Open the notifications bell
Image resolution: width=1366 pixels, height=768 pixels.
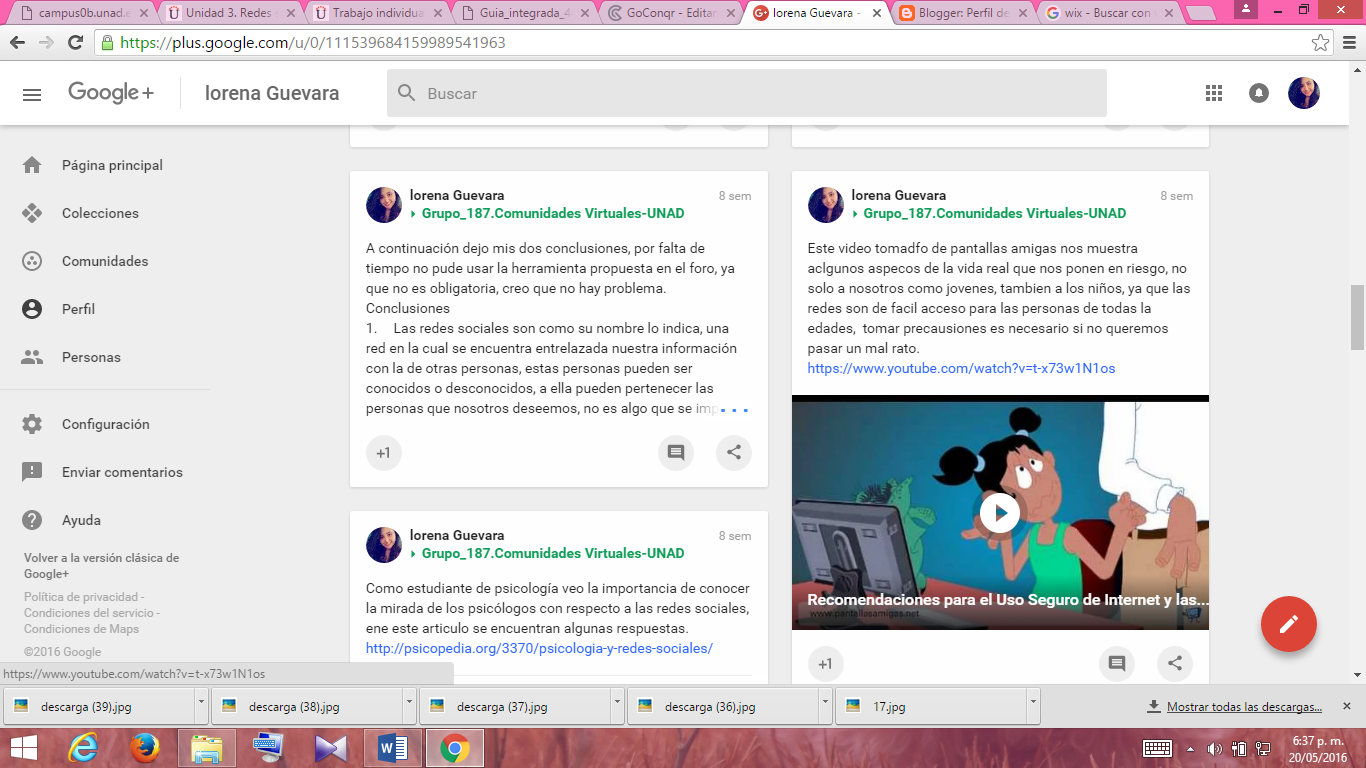click(x=1259, y=93)
